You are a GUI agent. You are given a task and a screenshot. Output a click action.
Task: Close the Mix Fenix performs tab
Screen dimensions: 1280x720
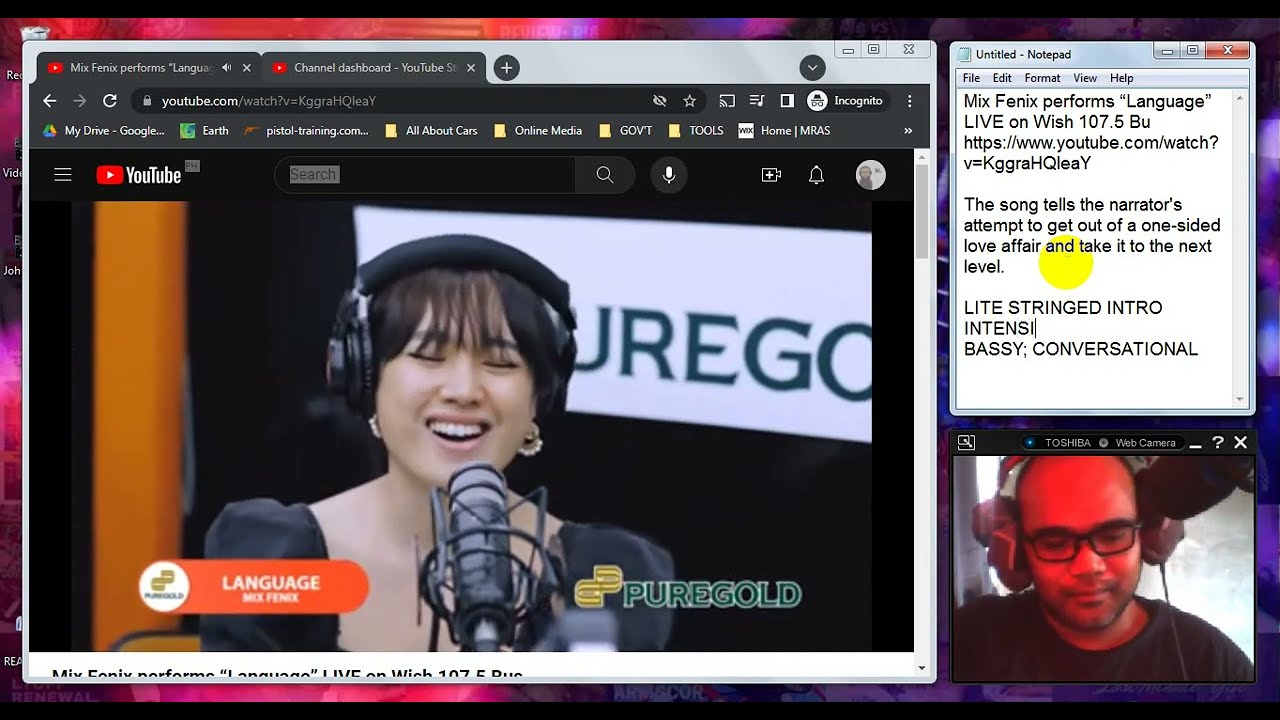247,68
